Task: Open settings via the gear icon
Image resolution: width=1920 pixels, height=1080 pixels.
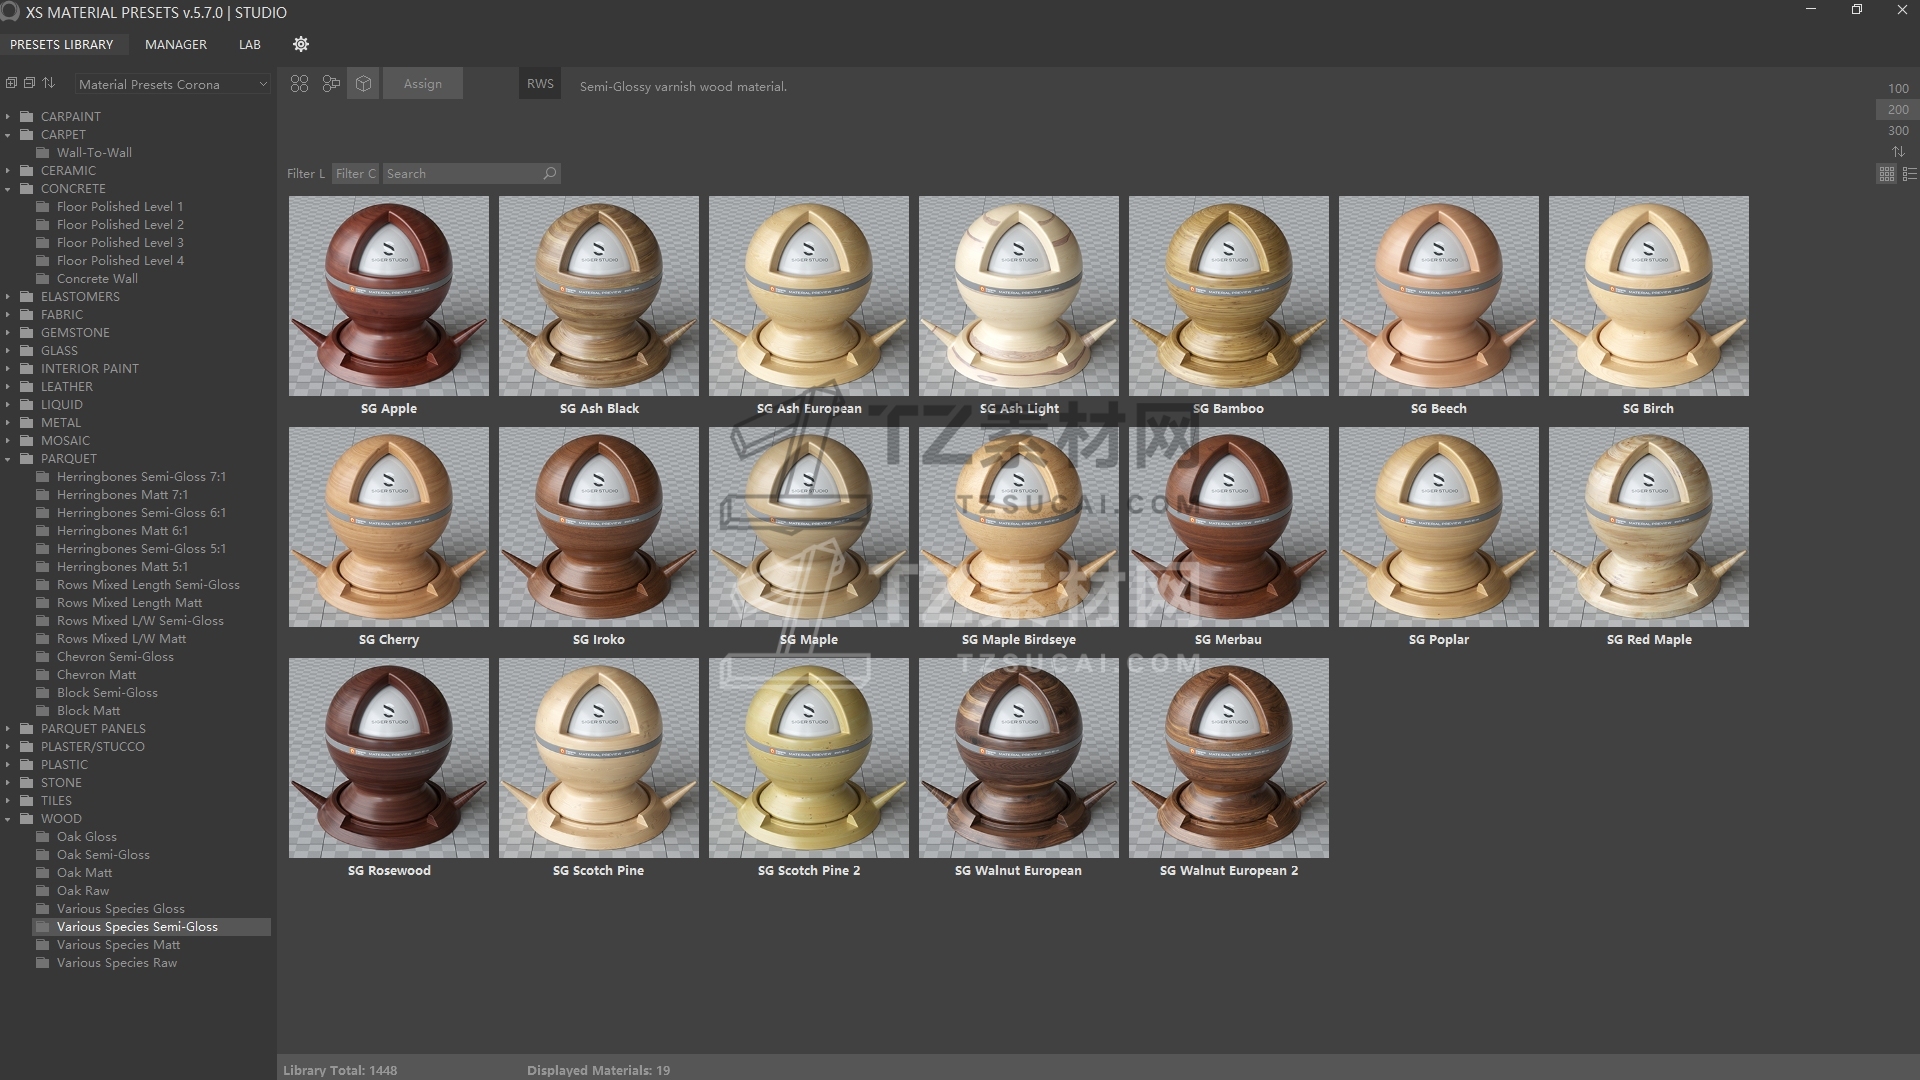Action: [301, 44]
